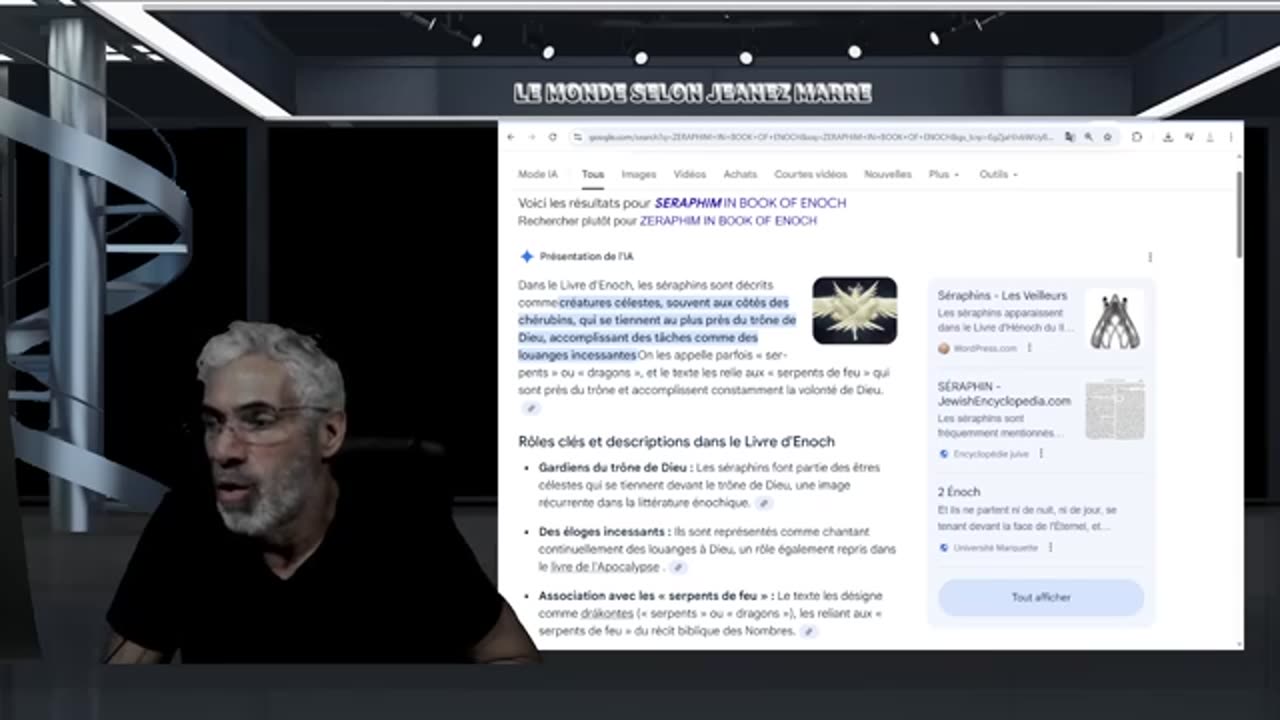
Task: Click the browser back arrow
Action: [511, 137]
